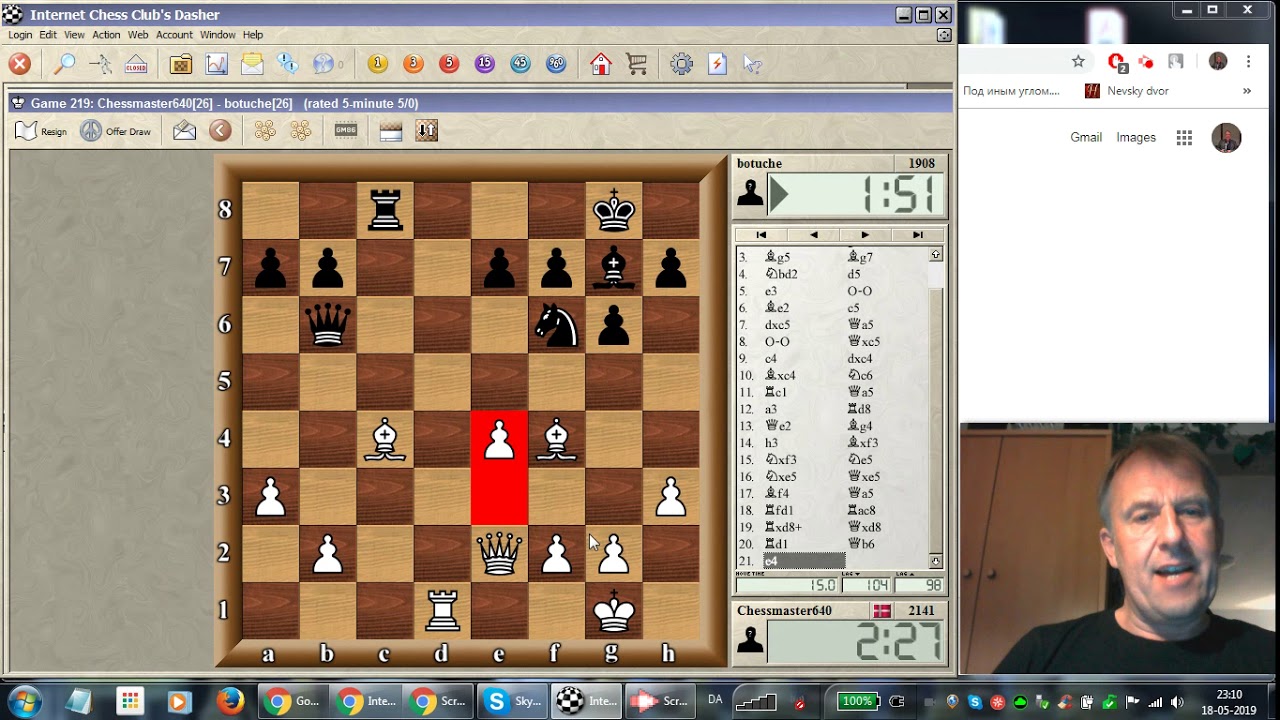
Task: Click the red disconnect X toolbar icon
Action: (20, 64)
